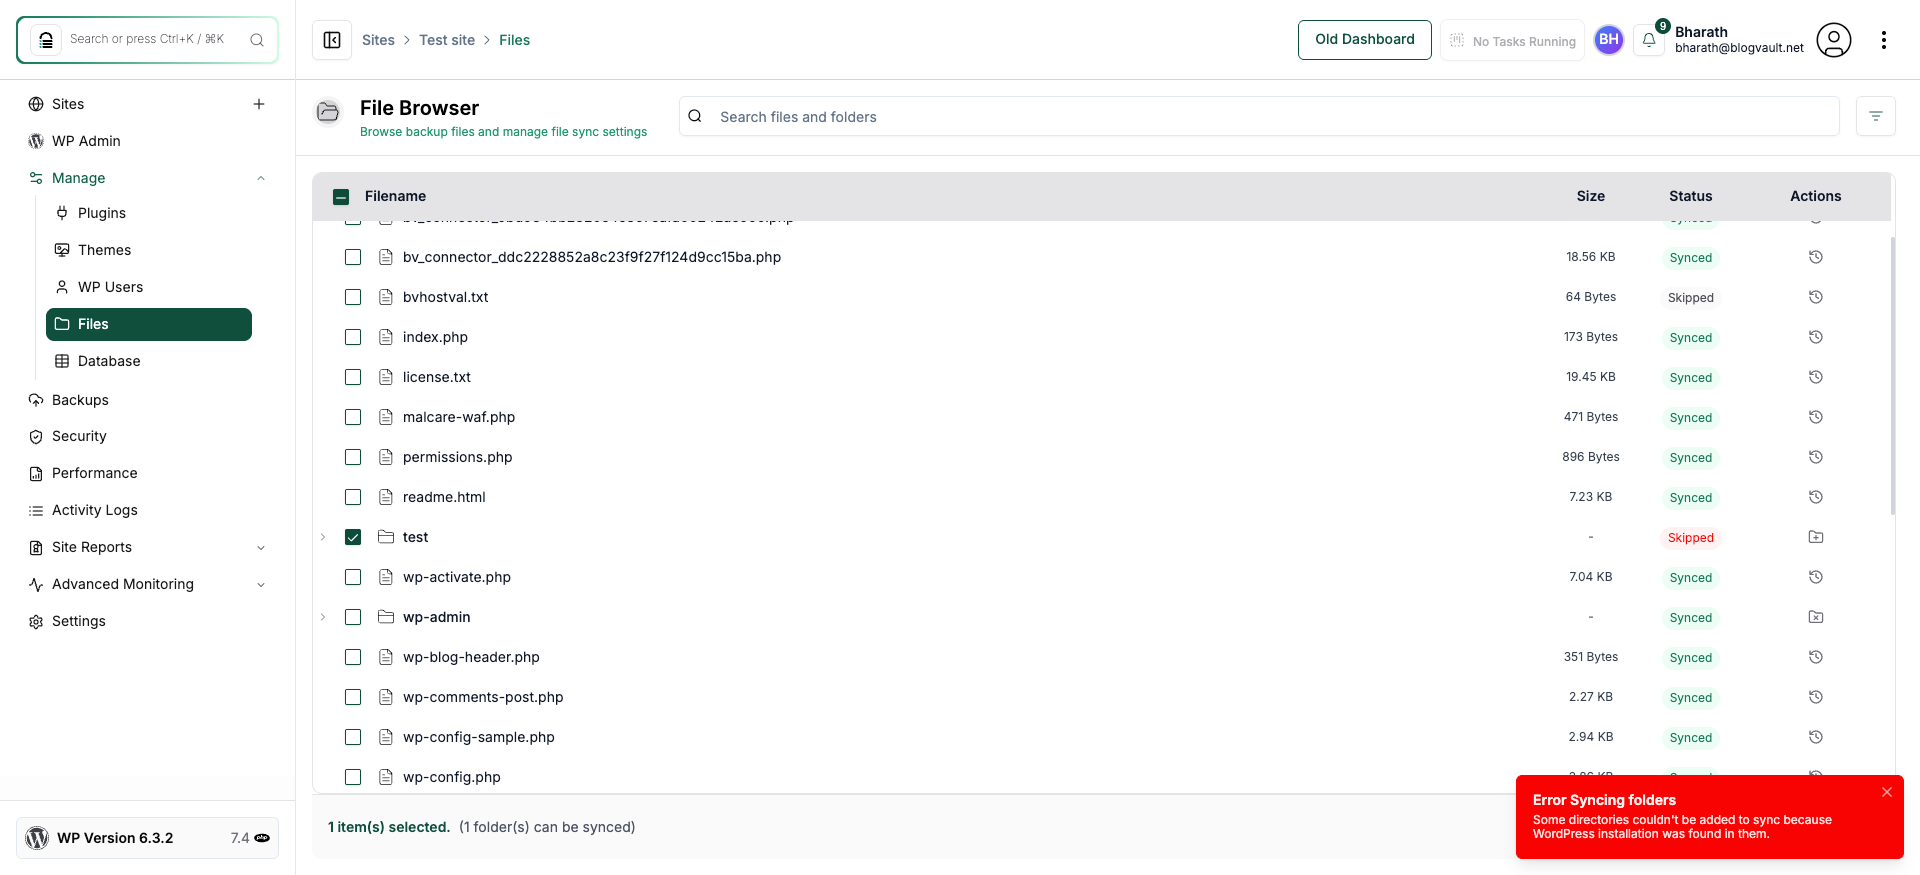Click history icon for malcare-waf.php
This screenshot has width=1920, height=875.
tap(1816, 417)
